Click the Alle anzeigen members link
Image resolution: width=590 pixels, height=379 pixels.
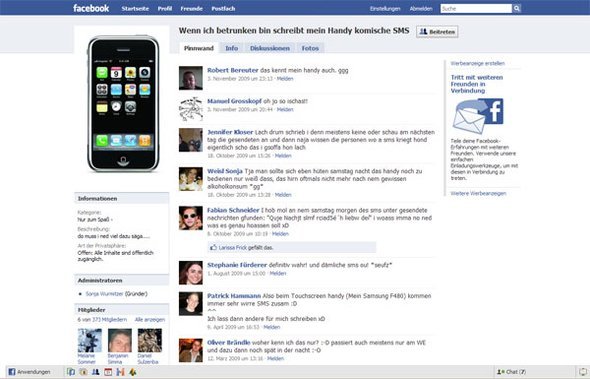click(150, 320)
